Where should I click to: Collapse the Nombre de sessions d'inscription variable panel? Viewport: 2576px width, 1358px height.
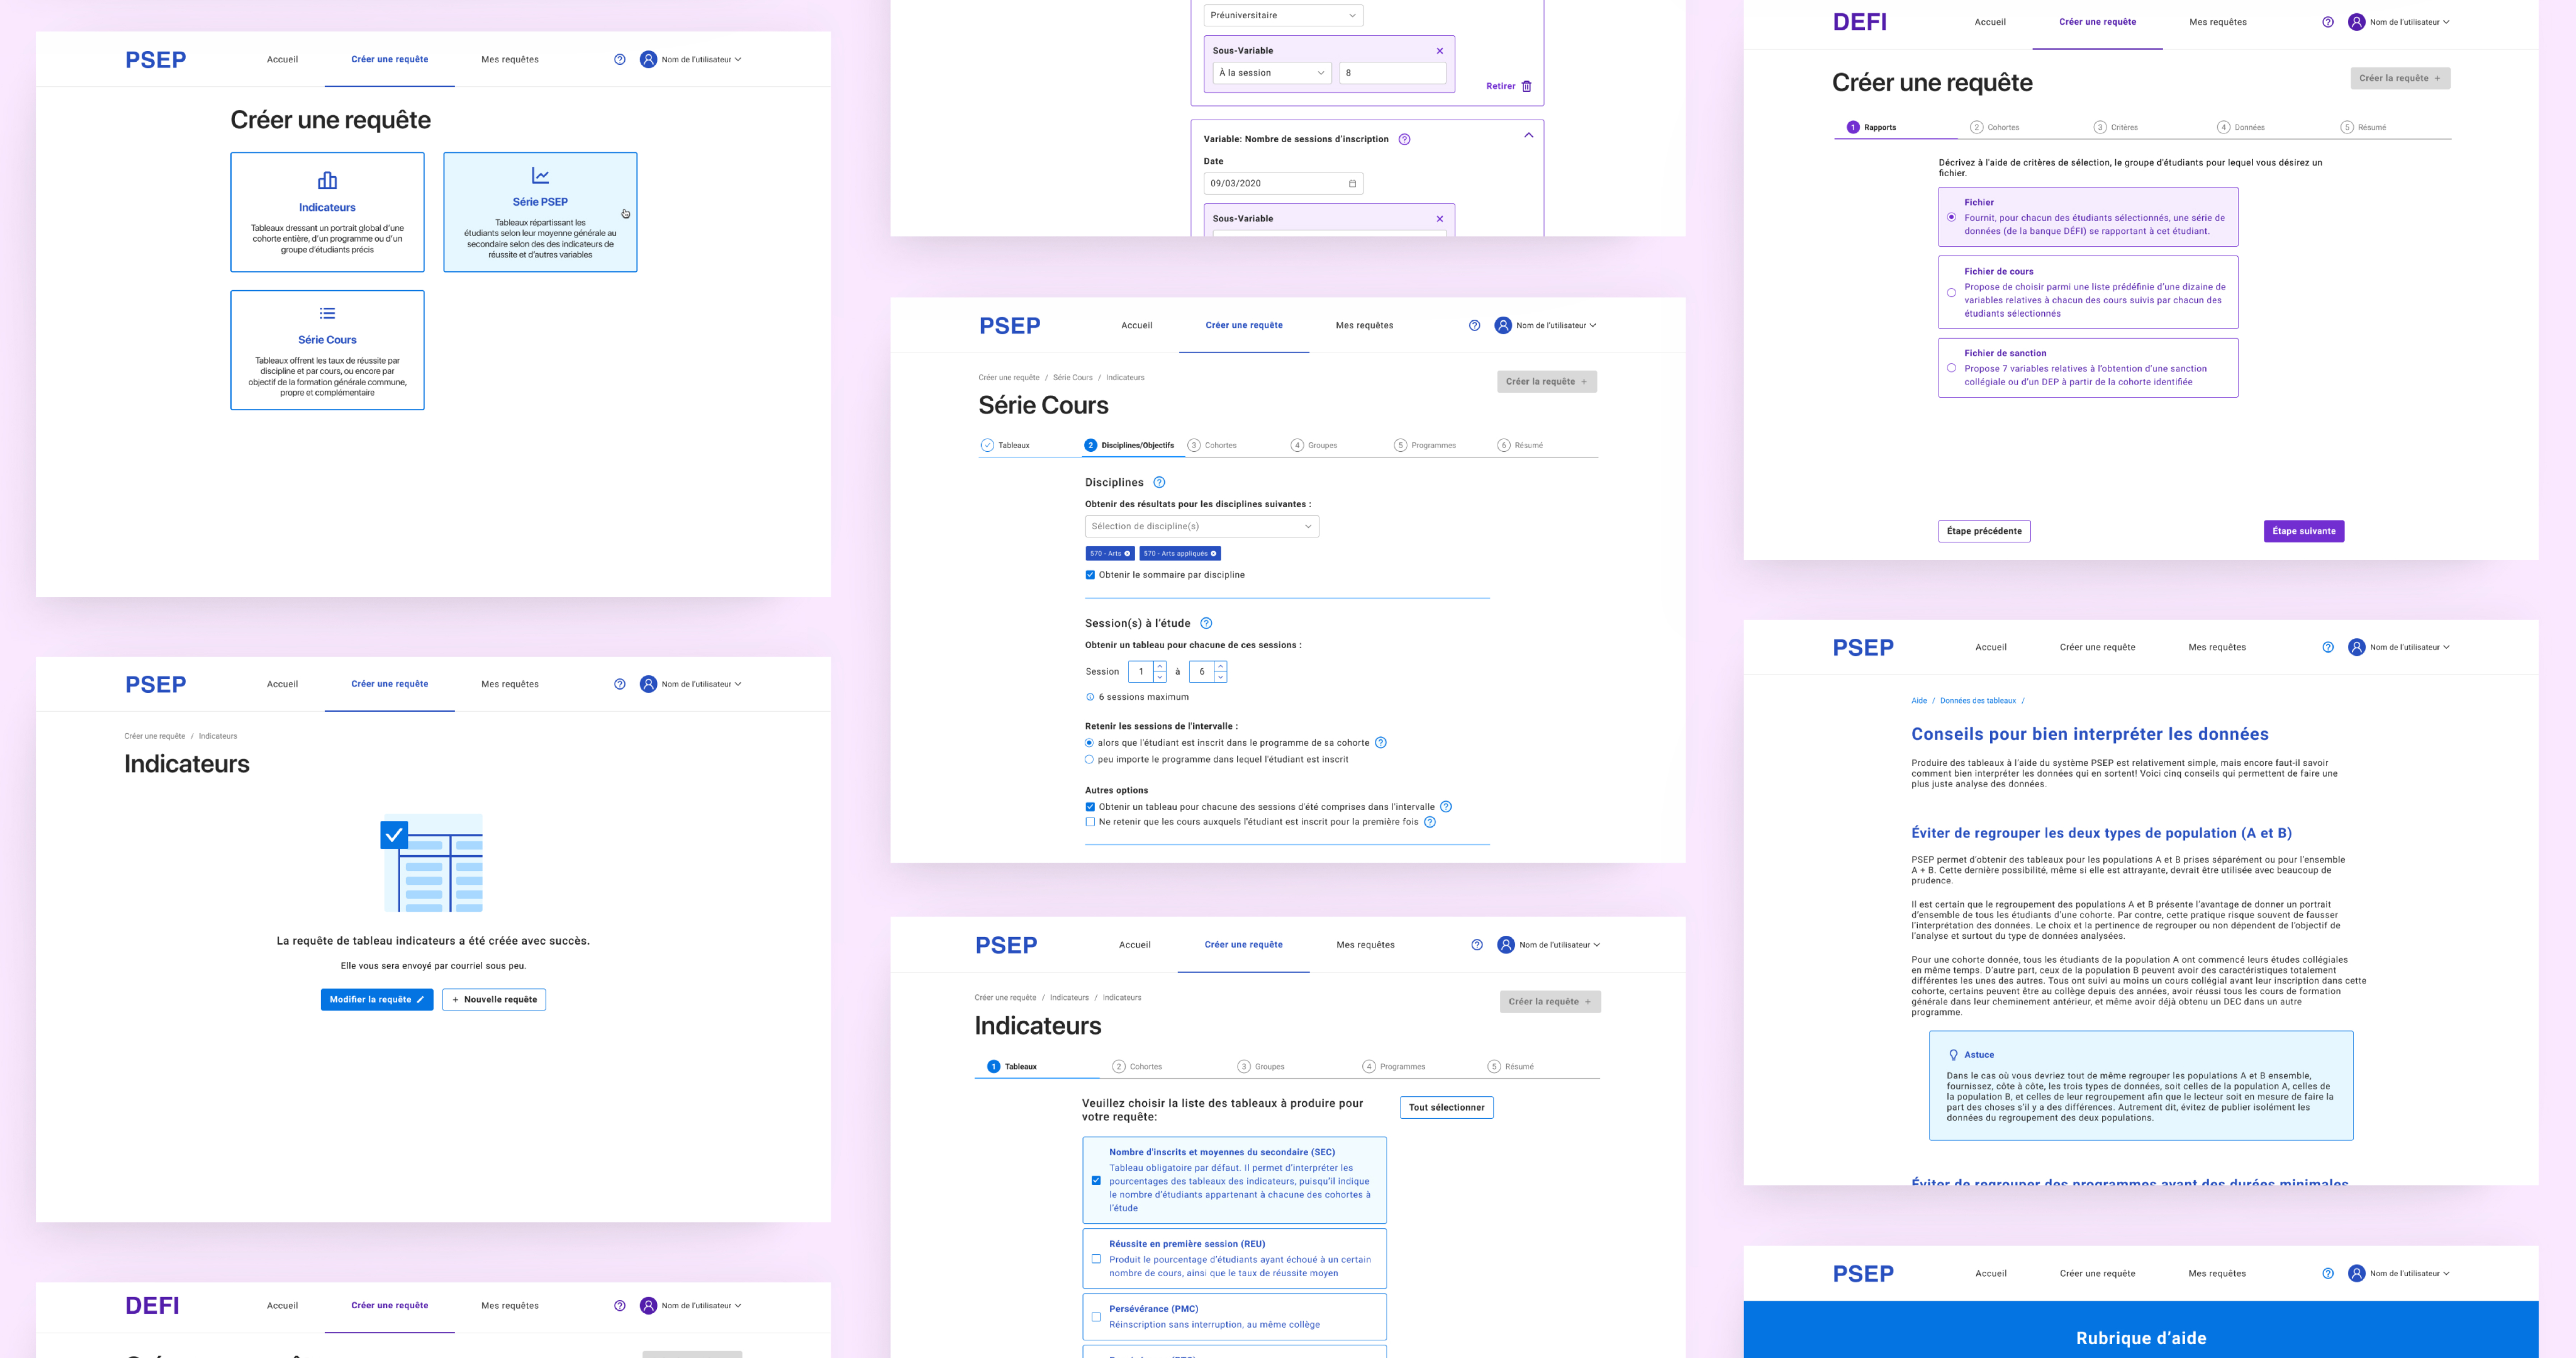[x=1528, y=135]
